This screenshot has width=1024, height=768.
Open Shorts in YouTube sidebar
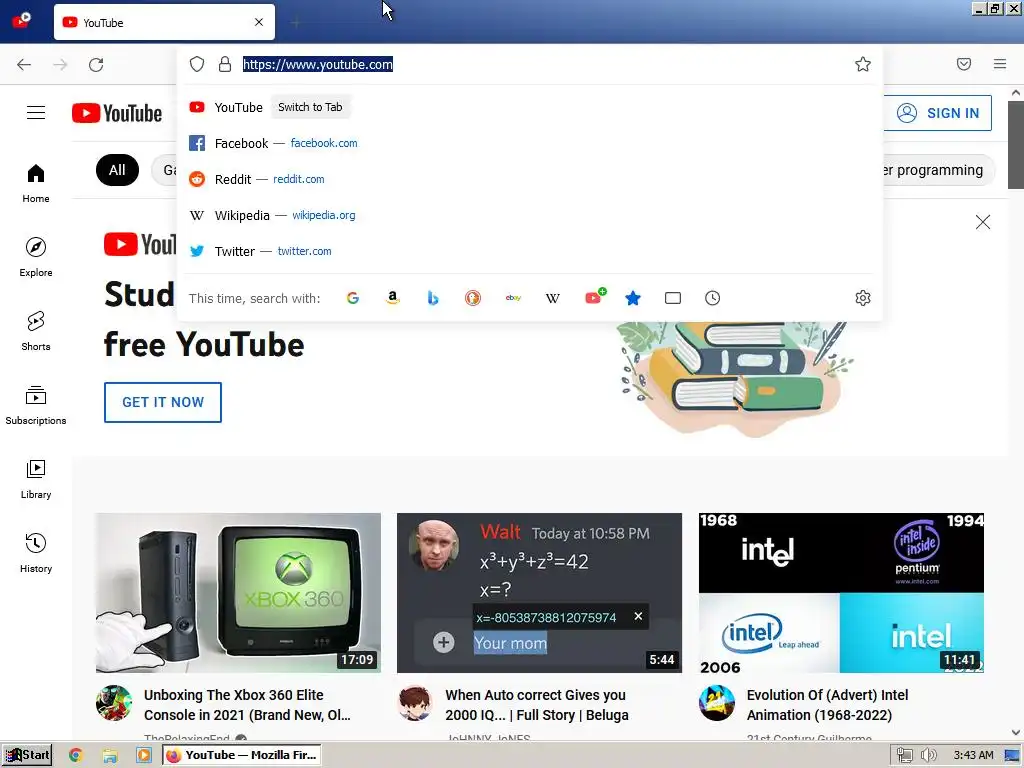[36, 331]
